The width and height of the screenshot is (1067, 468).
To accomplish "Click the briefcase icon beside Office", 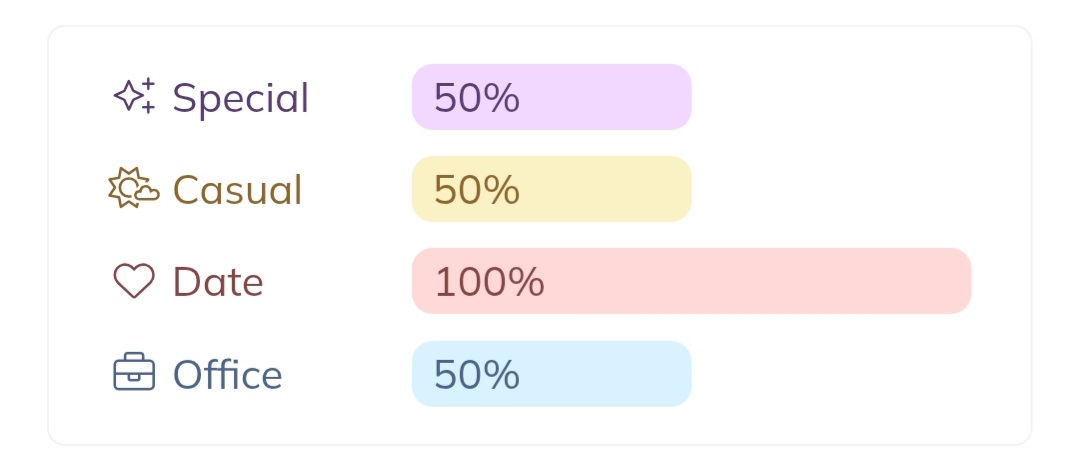I will pyautogui.click(x=134, y=374).
